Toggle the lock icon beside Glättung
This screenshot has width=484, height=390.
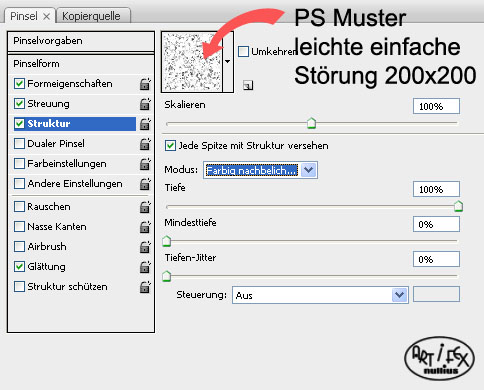coord(145,267)
